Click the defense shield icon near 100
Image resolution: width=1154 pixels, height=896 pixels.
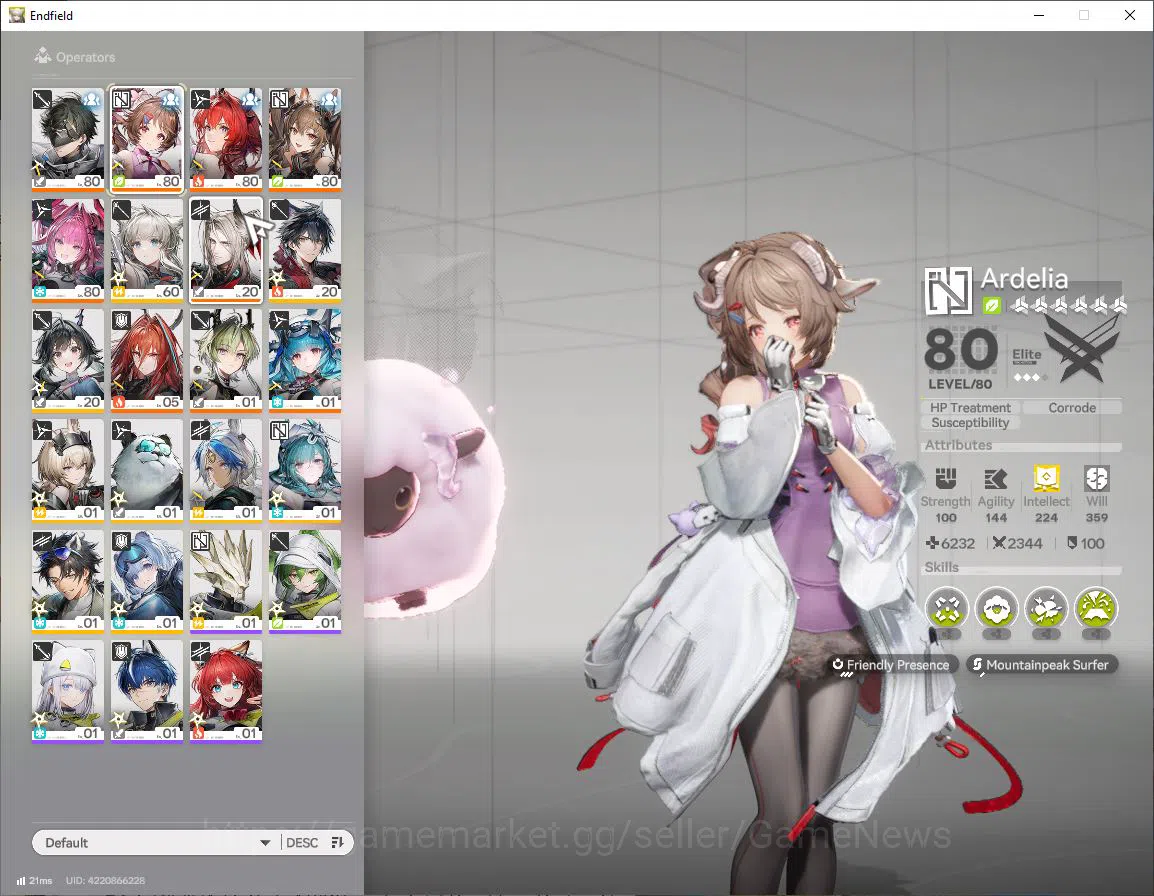pyautogui.click(x=1072, y=543)
